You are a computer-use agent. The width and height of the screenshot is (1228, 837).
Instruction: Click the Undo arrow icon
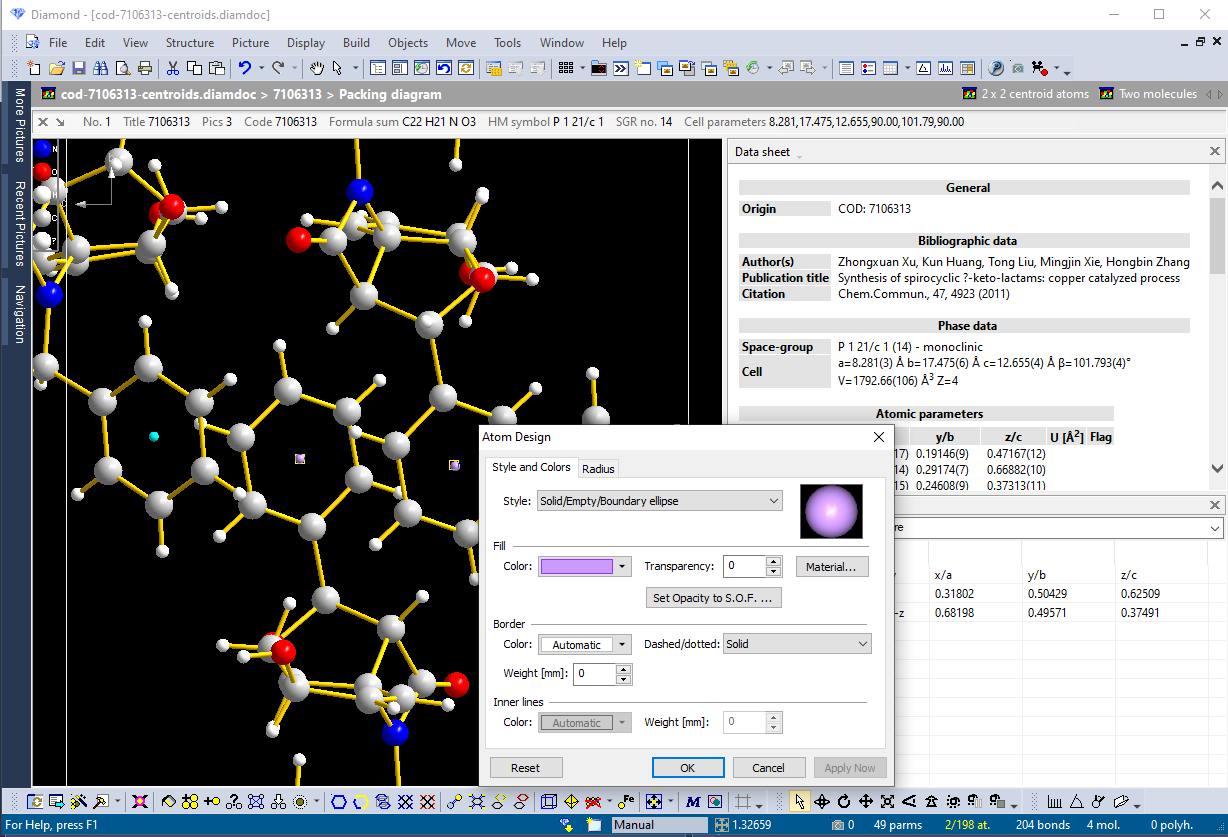coord(246,68)
